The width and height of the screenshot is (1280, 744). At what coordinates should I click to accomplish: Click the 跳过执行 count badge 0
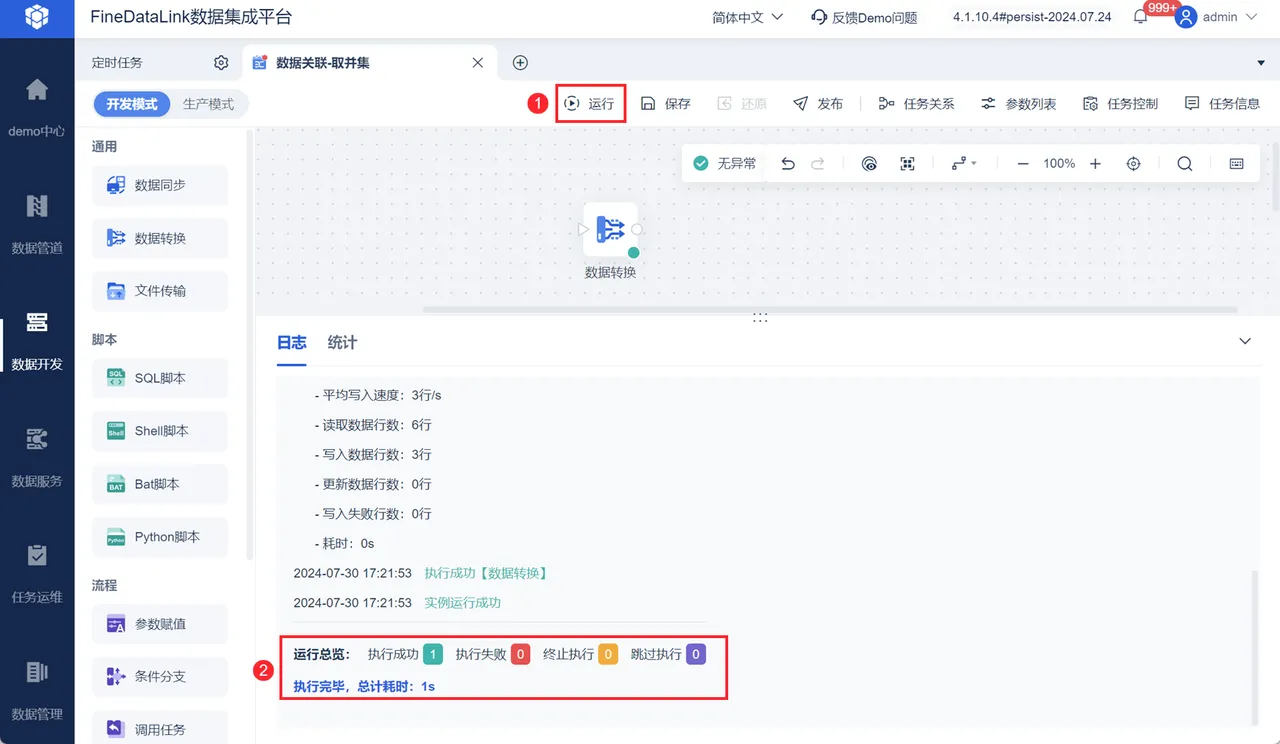coord(696,654)
